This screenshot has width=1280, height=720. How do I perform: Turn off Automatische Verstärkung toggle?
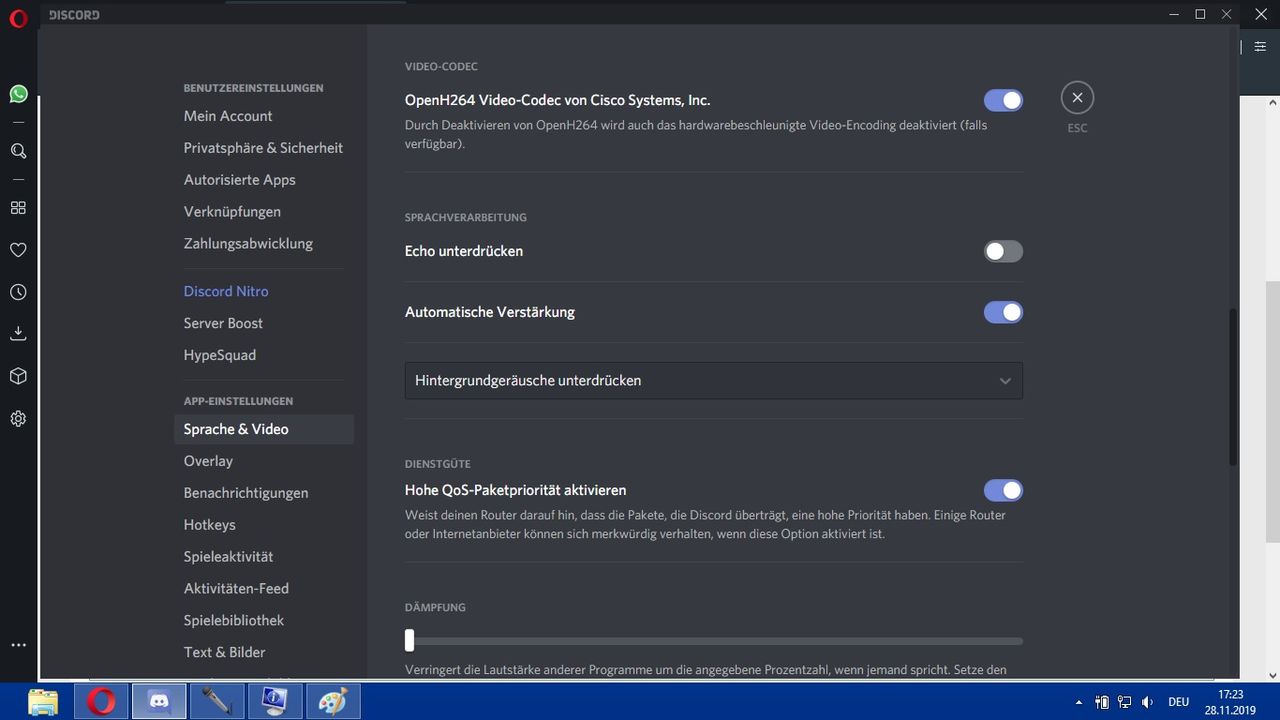click(1003, 312)
